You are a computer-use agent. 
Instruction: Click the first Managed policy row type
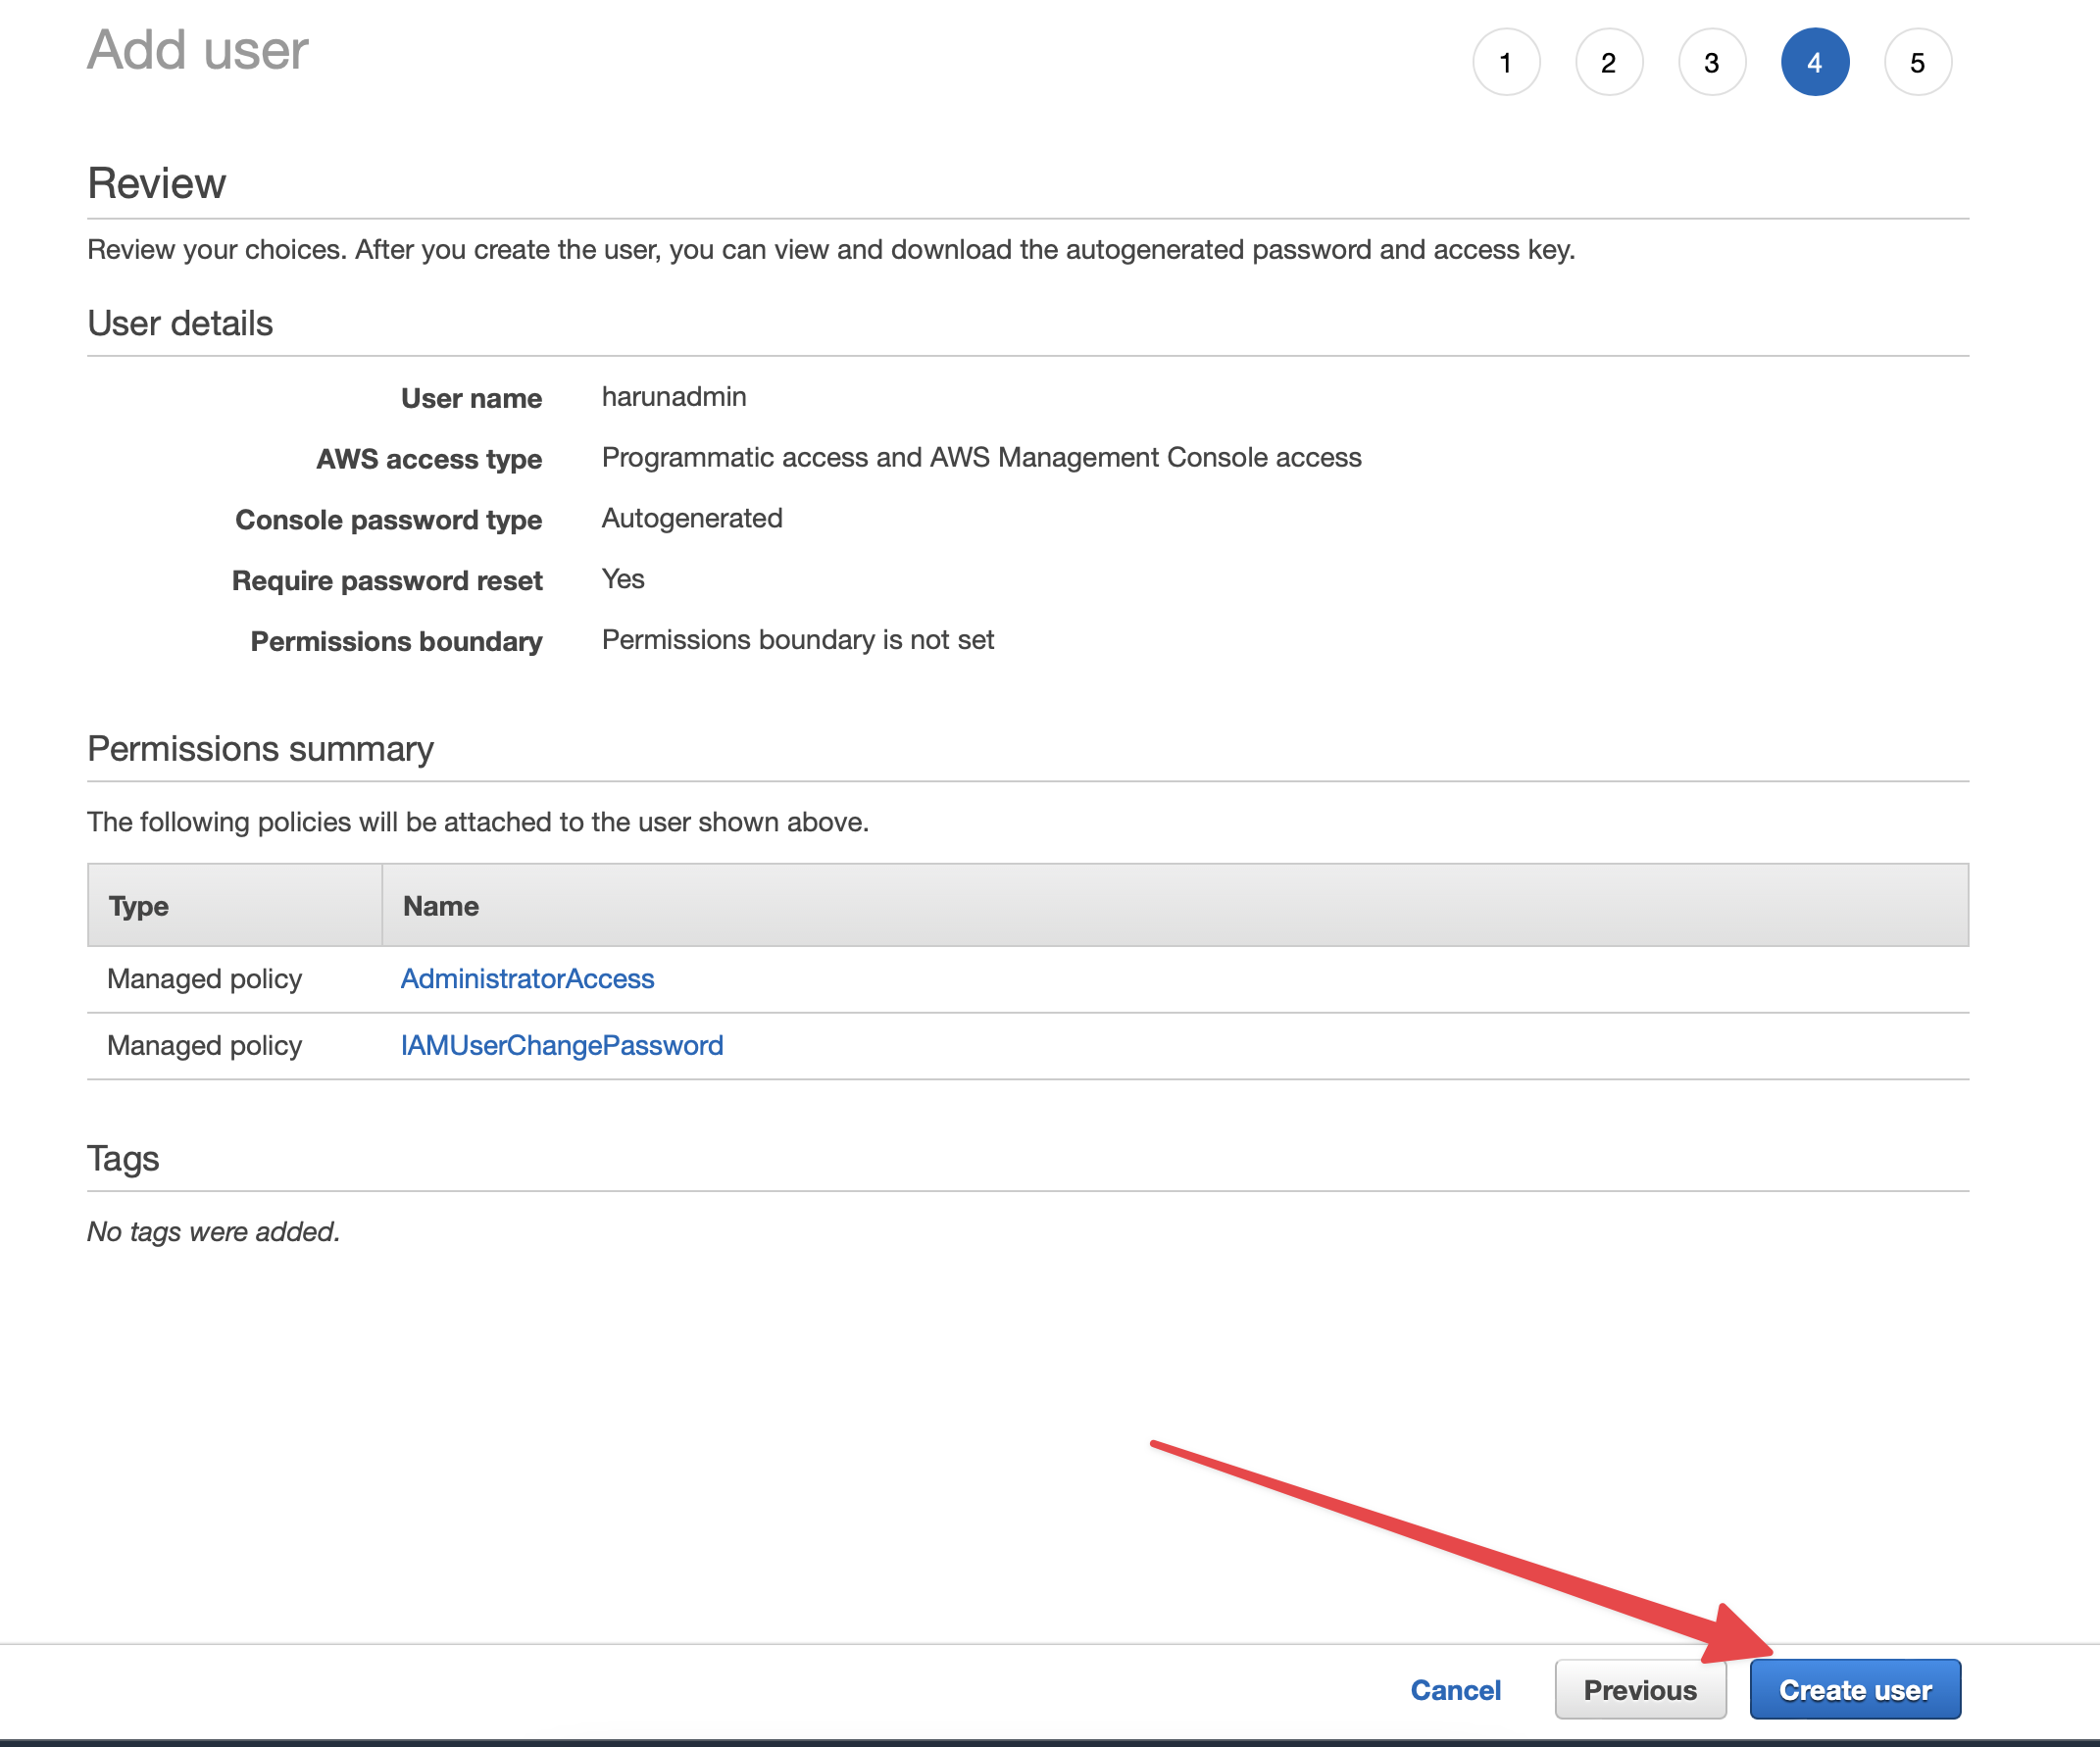204,978
